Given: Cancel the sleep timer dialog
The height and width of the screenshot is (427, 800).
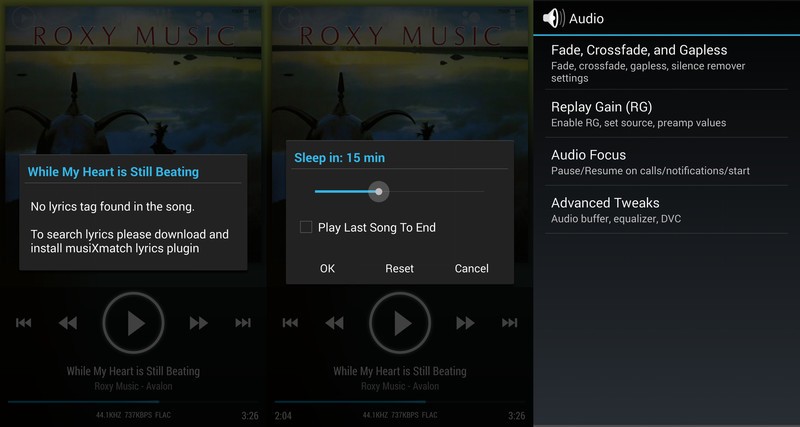Looking at the screenshot, I should (471, 268).
